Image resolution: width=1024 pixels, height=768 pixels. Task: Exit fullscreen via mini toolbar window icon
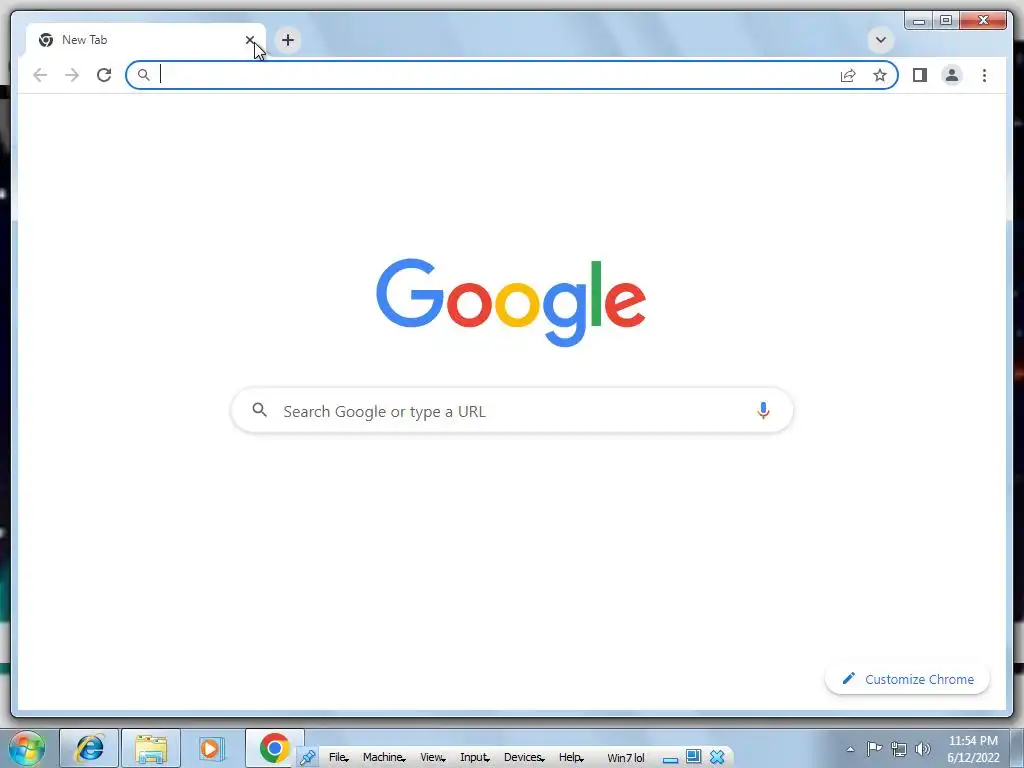click(x=694, y=757)
